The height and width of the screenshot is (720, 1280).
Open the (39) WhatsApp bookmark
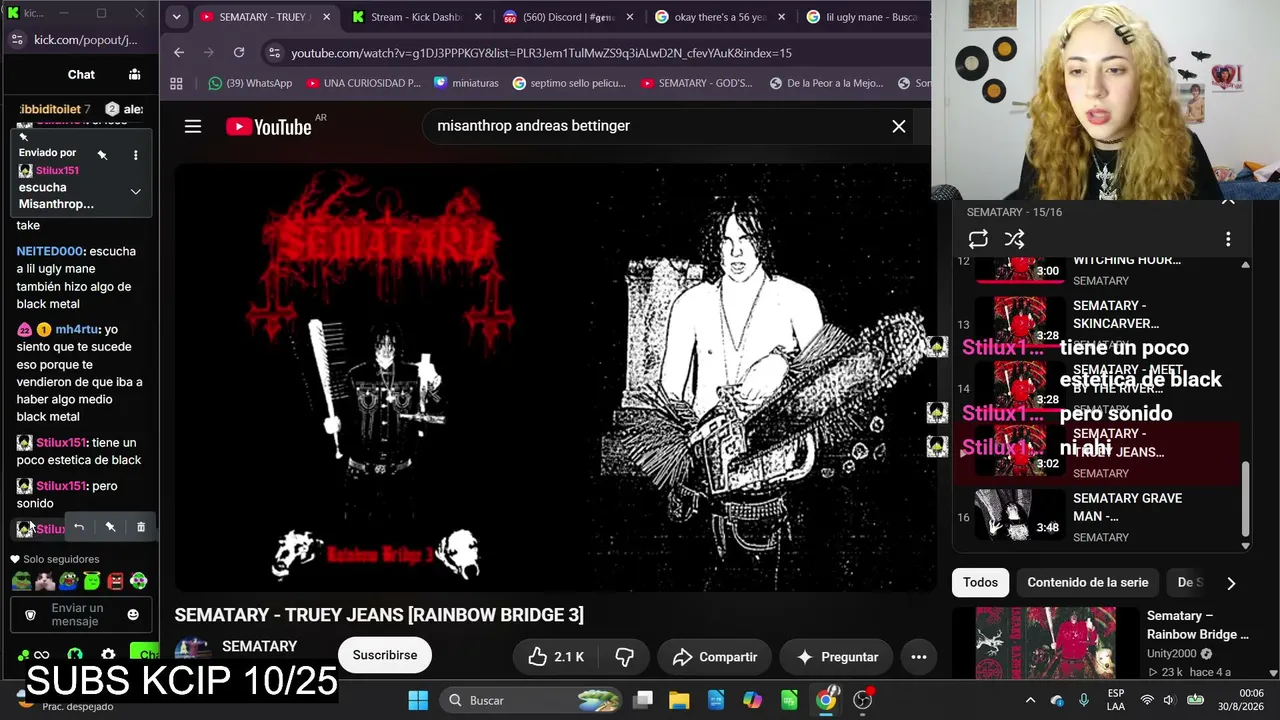(250, 84)
